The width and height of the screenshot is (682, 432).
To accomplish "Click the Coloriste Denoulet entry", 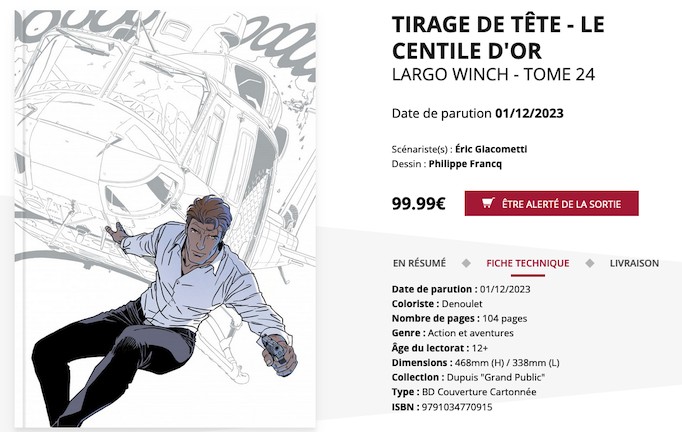I will tap(437, 304).
